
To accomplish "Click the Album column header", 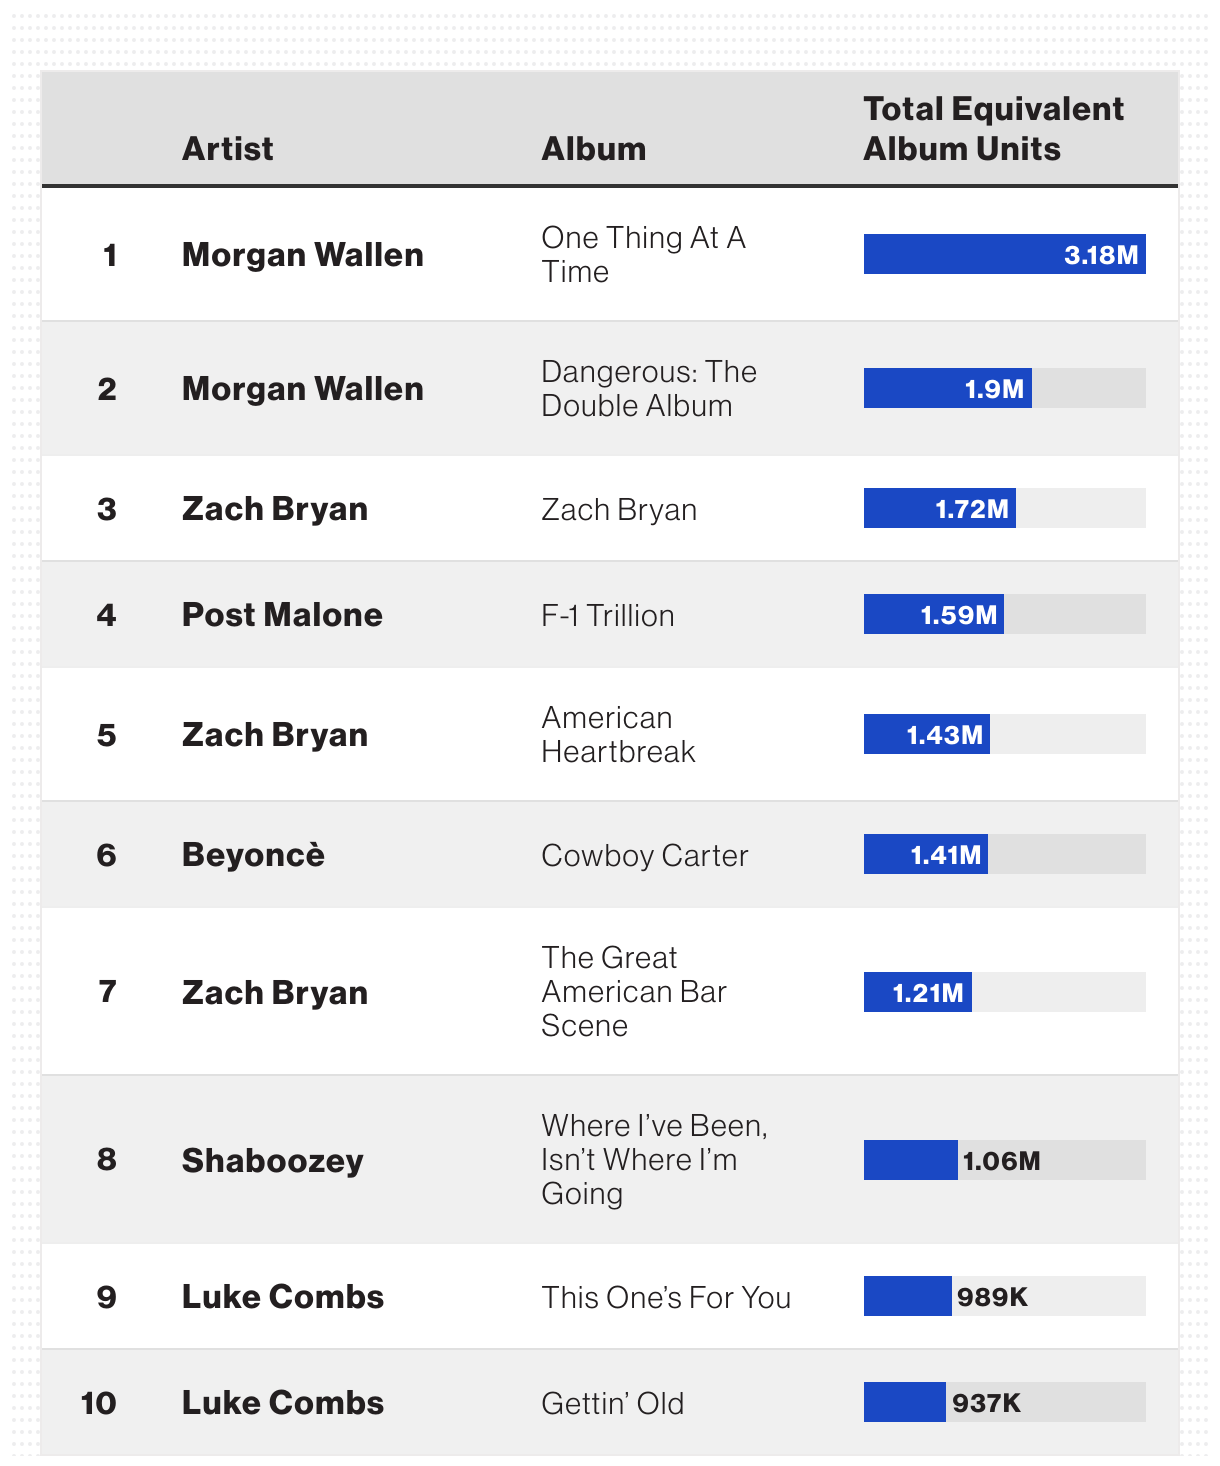I will point(593,149).
